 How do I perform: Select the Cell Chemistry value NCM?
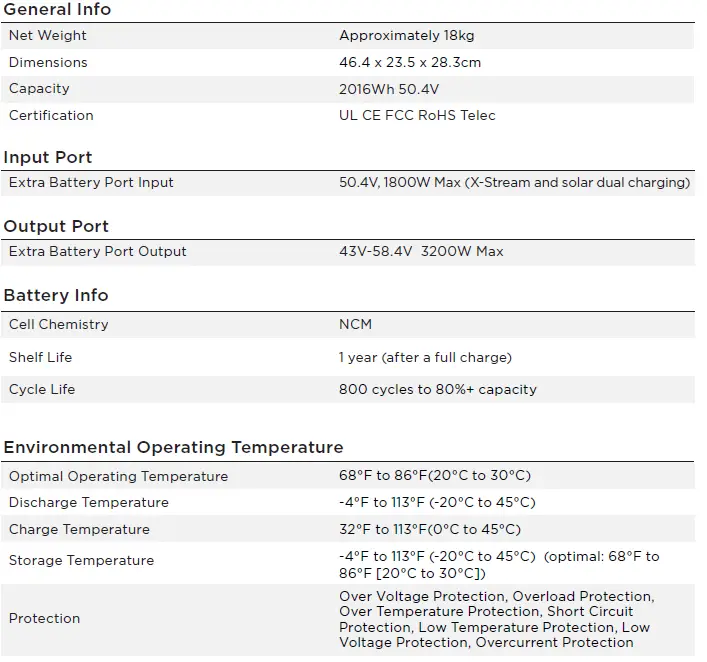(x=356, y=324)
